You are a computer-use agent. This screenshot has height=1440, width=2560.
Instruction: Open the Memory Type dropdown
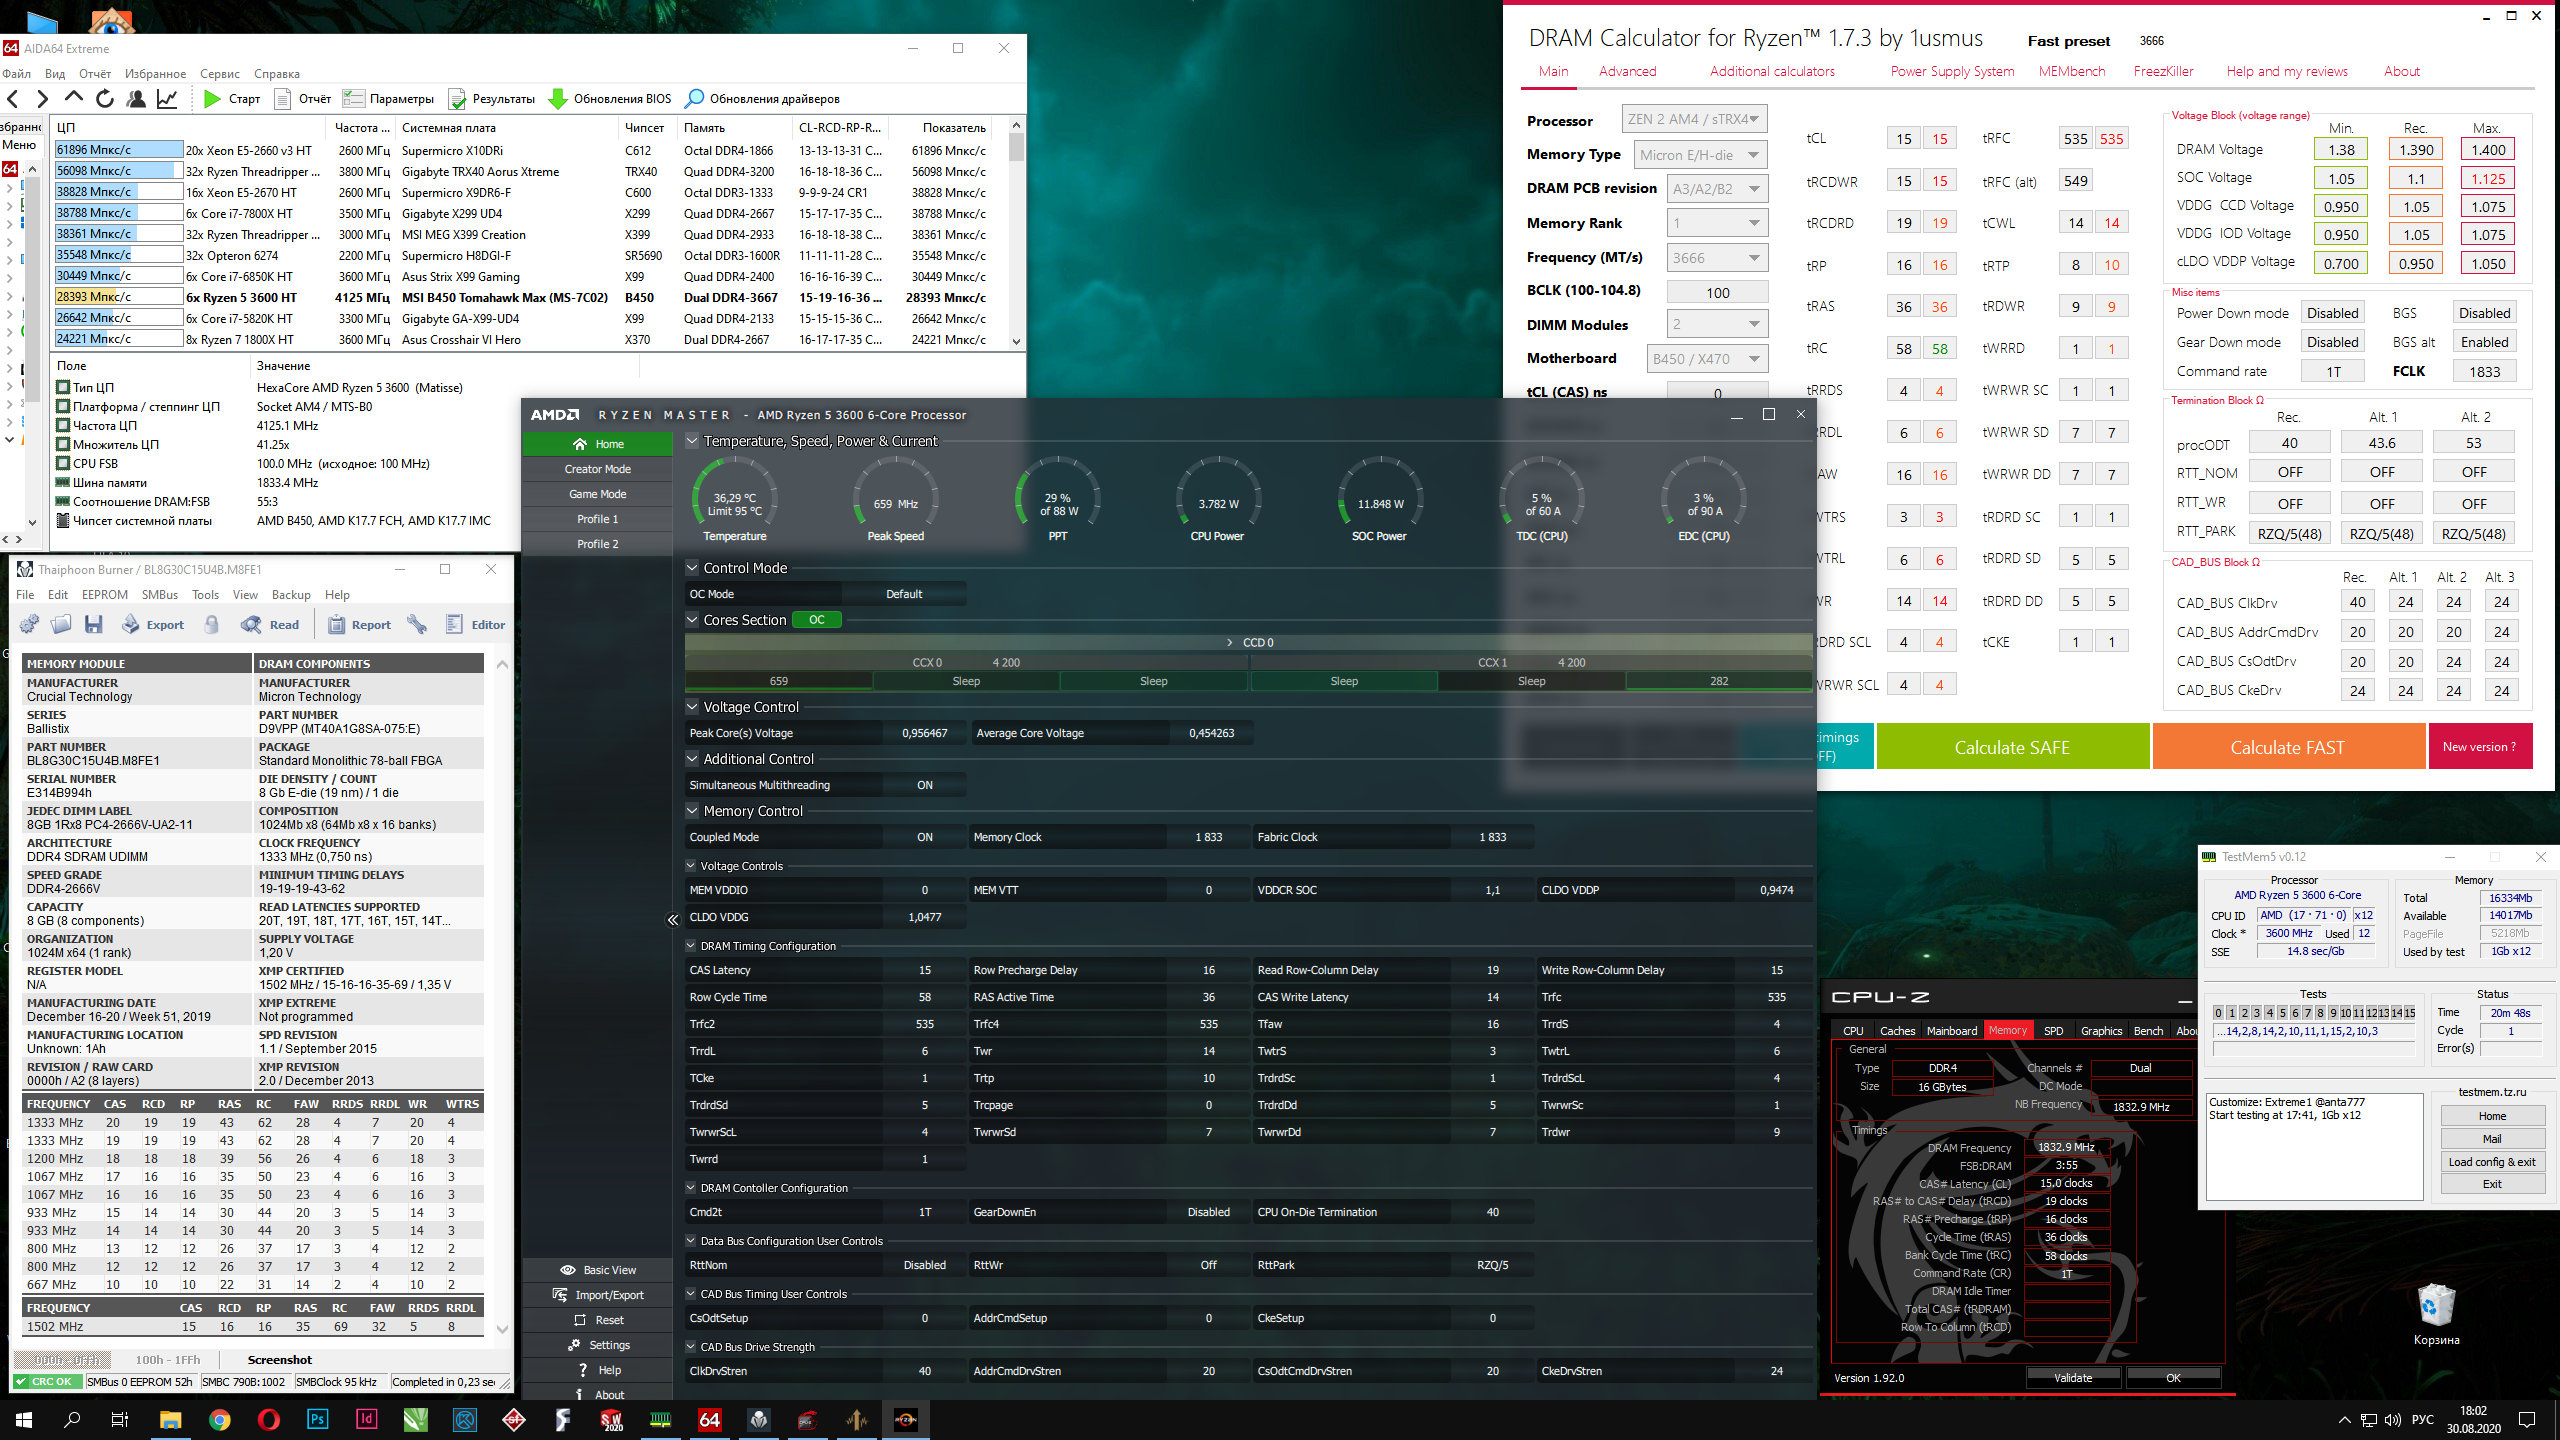click(x=1700, y=155)
